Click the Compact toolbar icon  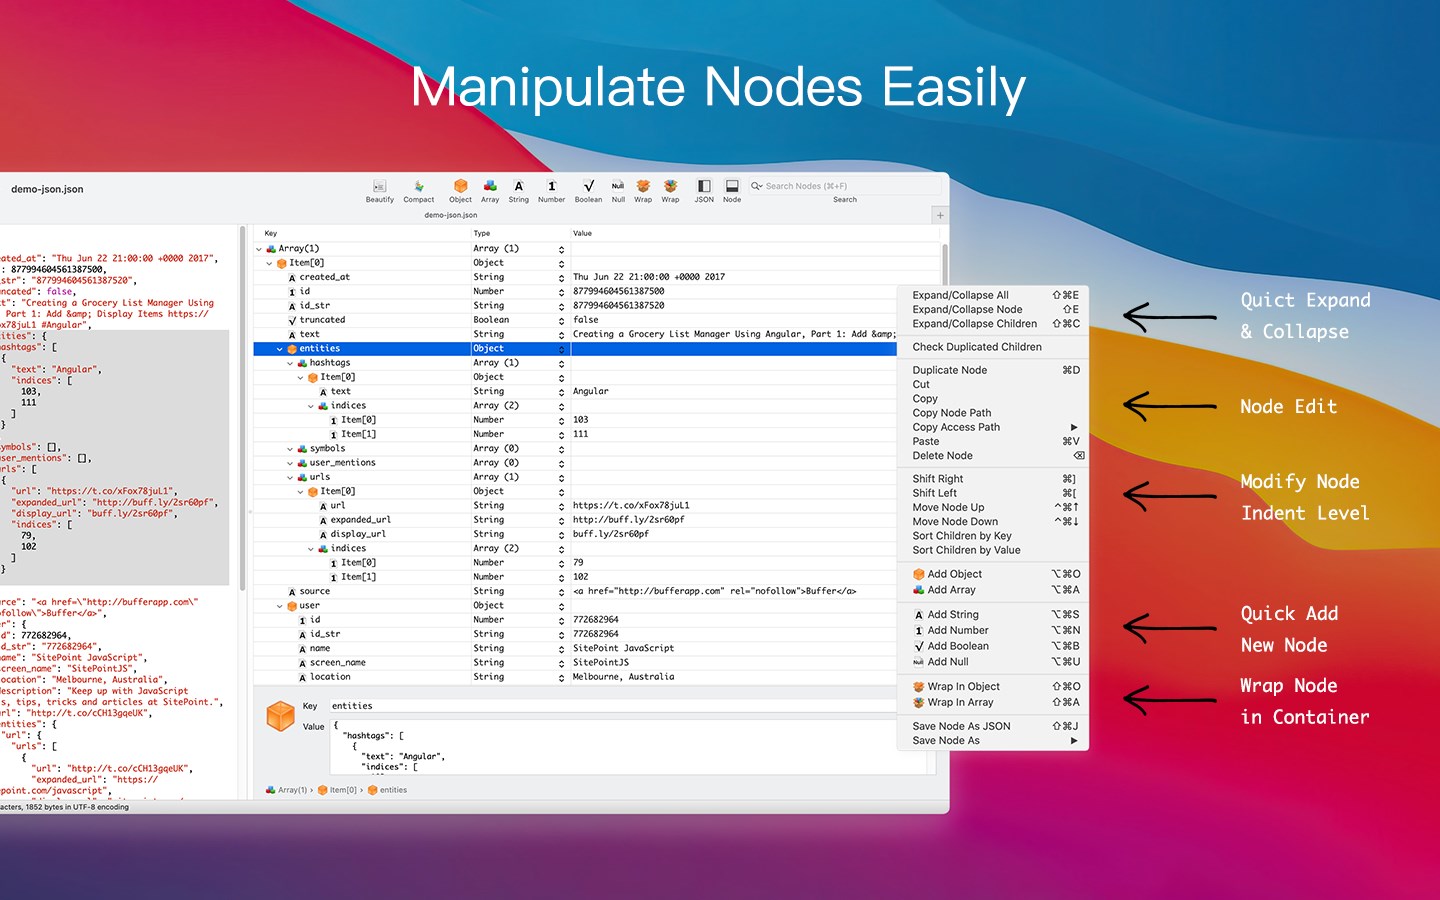418,186
